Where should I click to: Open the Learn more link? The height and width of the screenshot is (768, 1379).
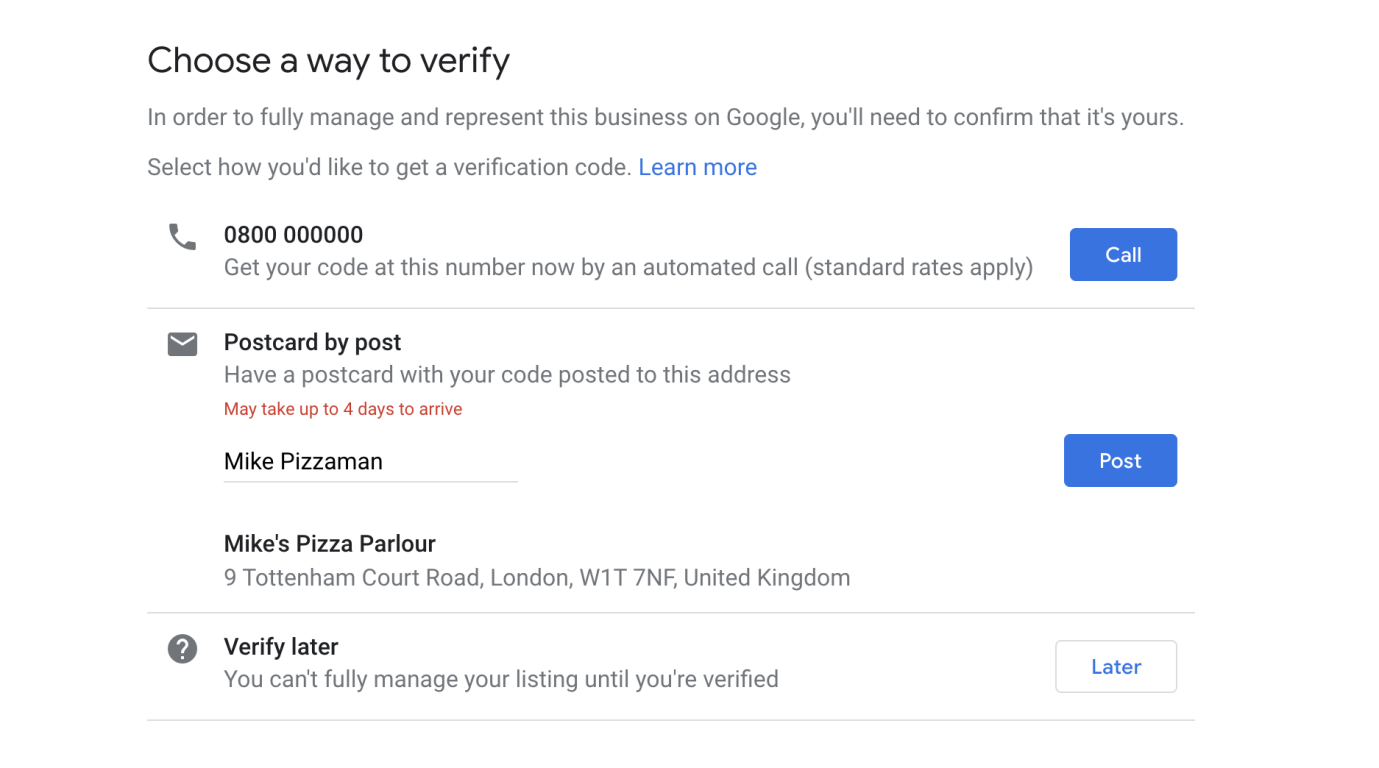697,167
